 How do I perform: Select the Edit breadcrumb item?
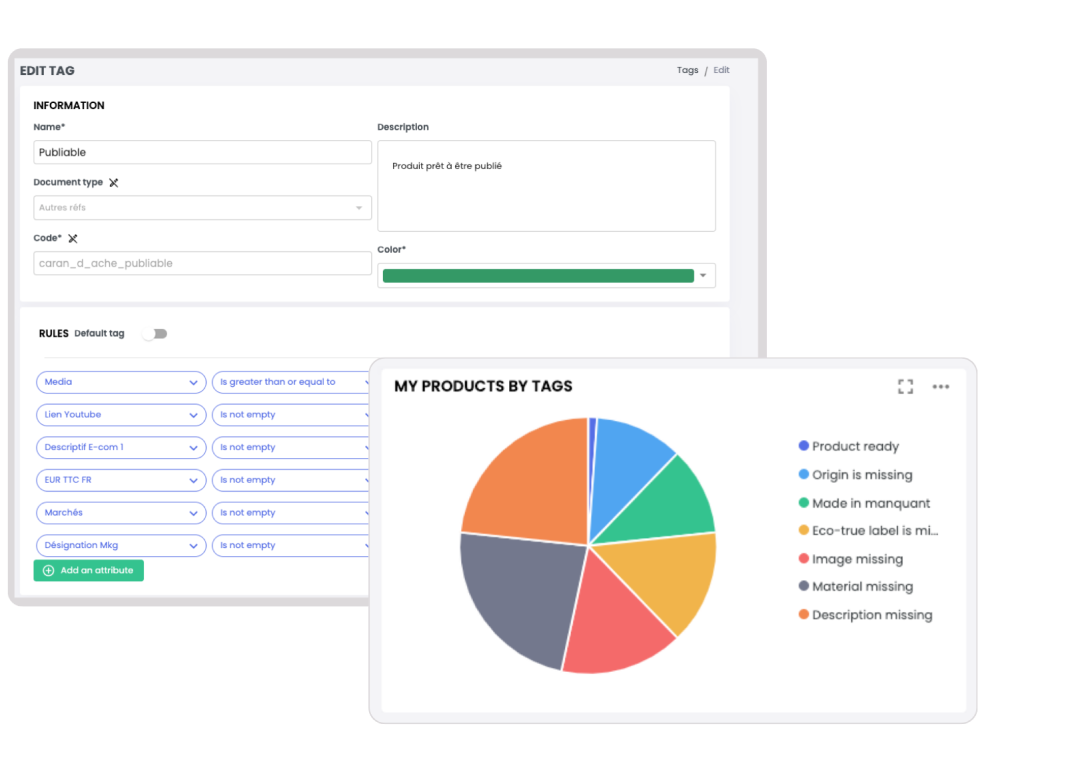(x=721, y=70)
